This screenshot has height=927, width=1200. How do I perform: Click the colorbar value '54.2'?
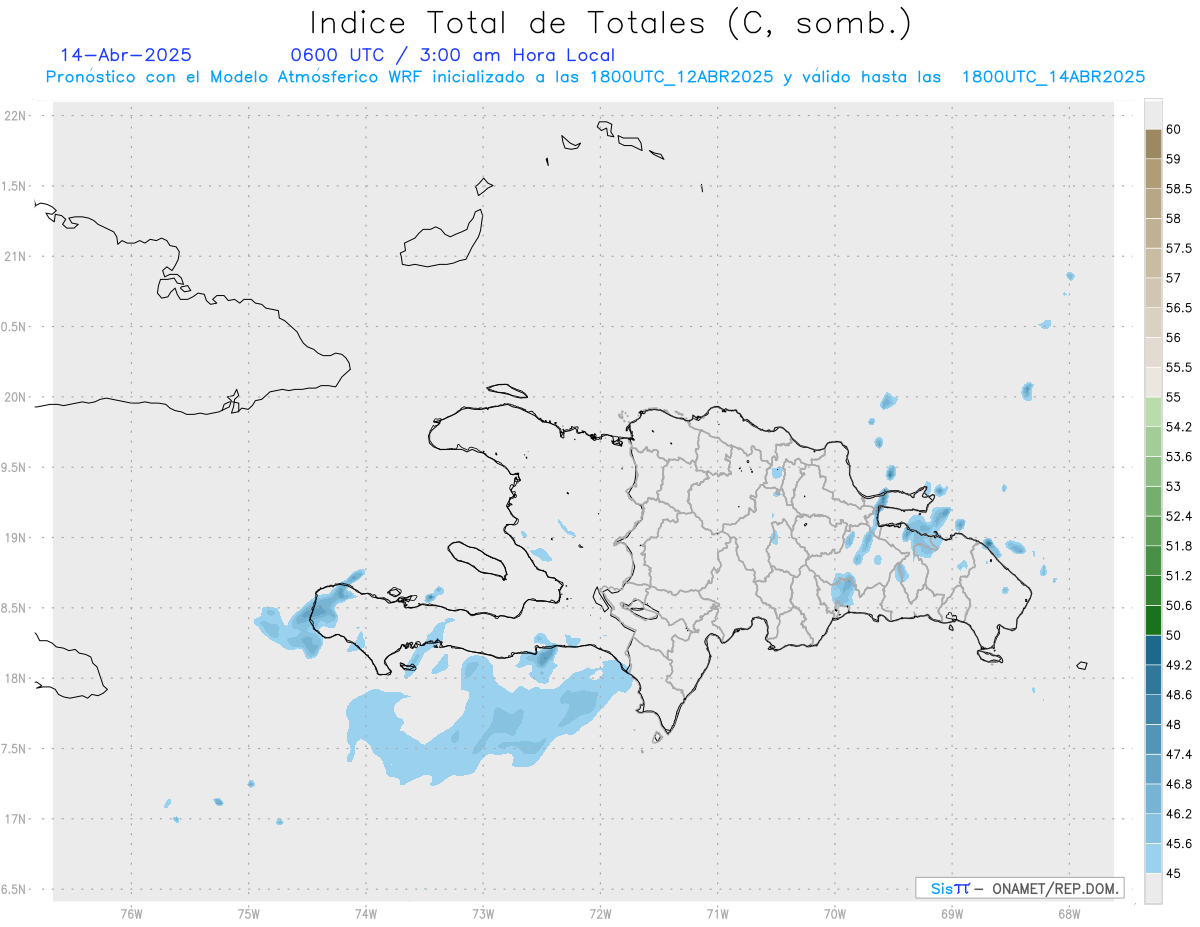pyautogui.click(x=1178, y=427)
